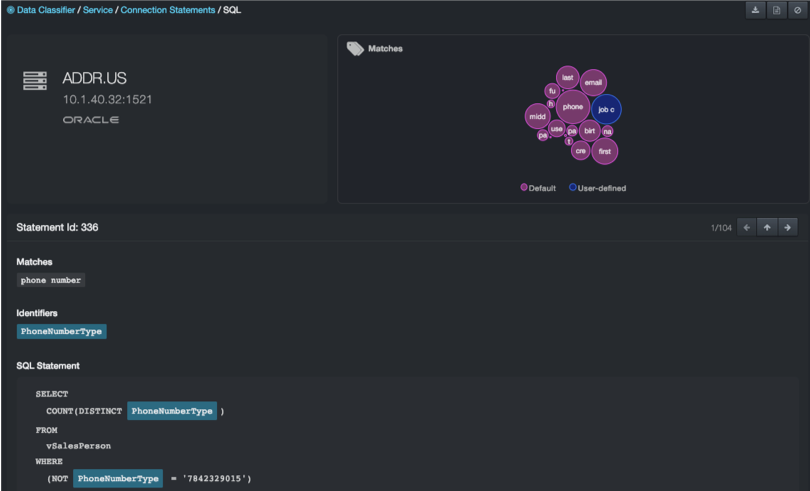Navigate to Service breadcrumb
Viewport: 810px width, 491px height.
click(98, 10)
